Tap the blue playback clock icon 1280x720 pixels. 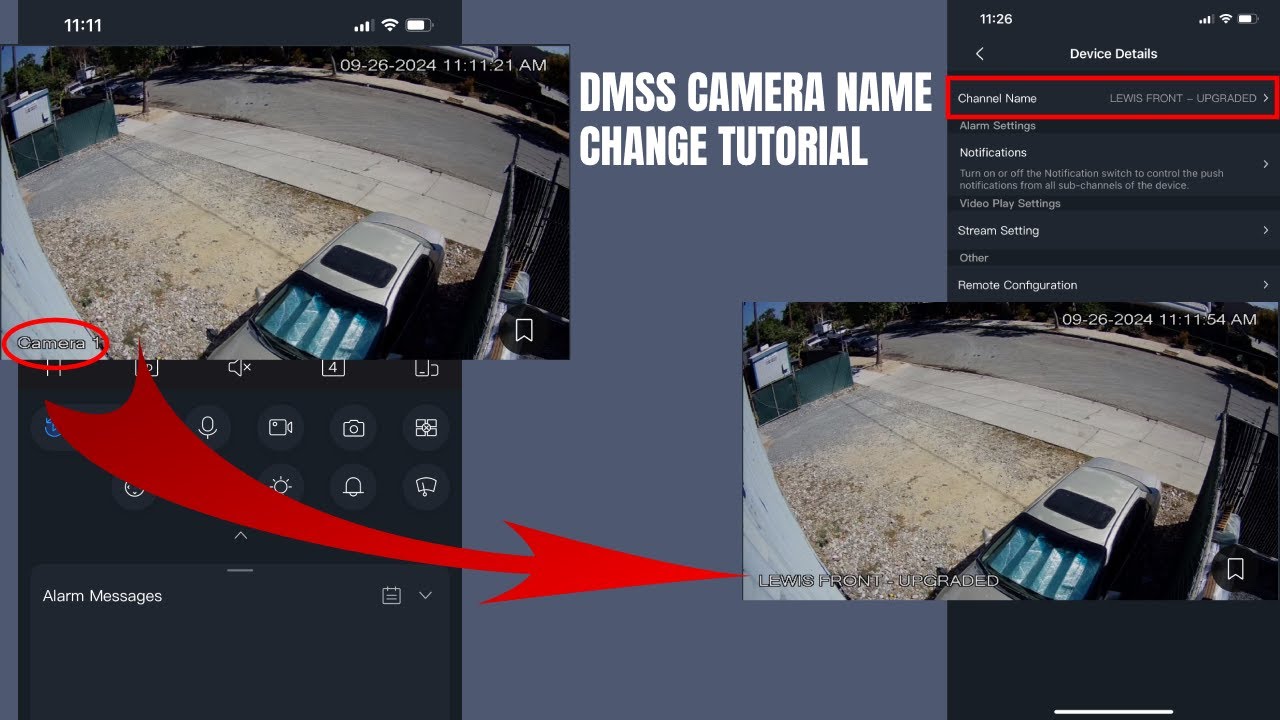coord(53,427)
